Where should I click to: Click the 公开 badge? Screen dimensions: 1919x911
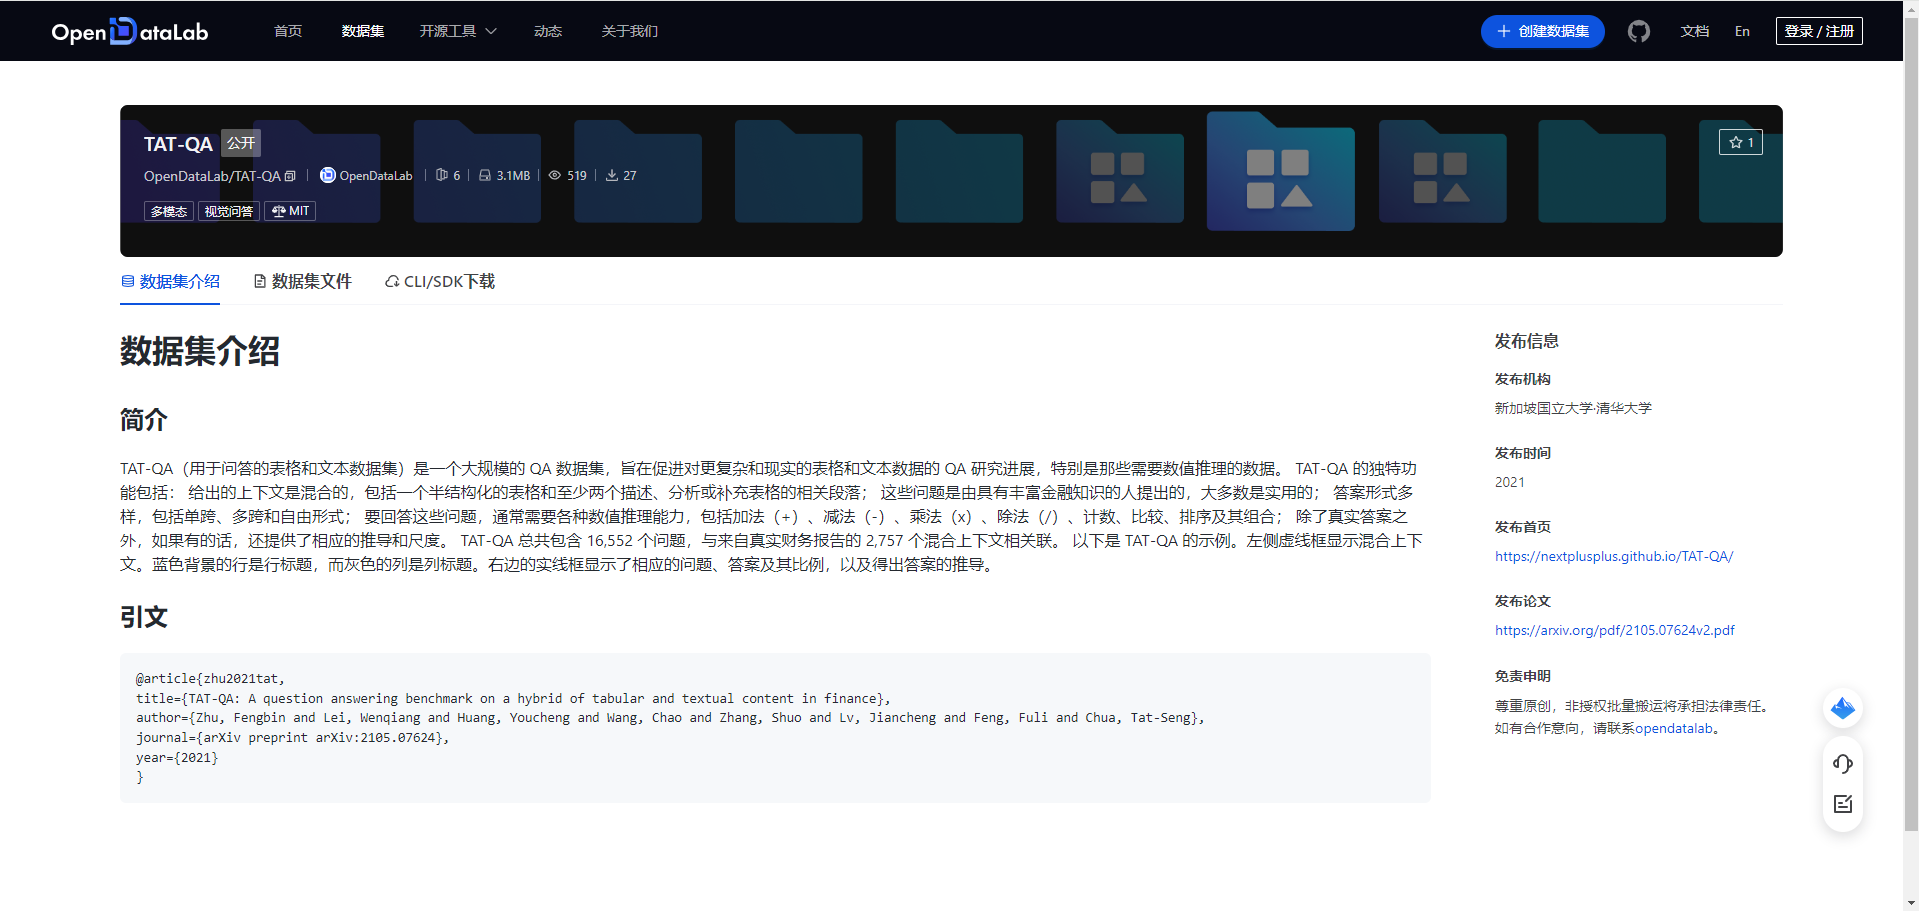[241, 143]
